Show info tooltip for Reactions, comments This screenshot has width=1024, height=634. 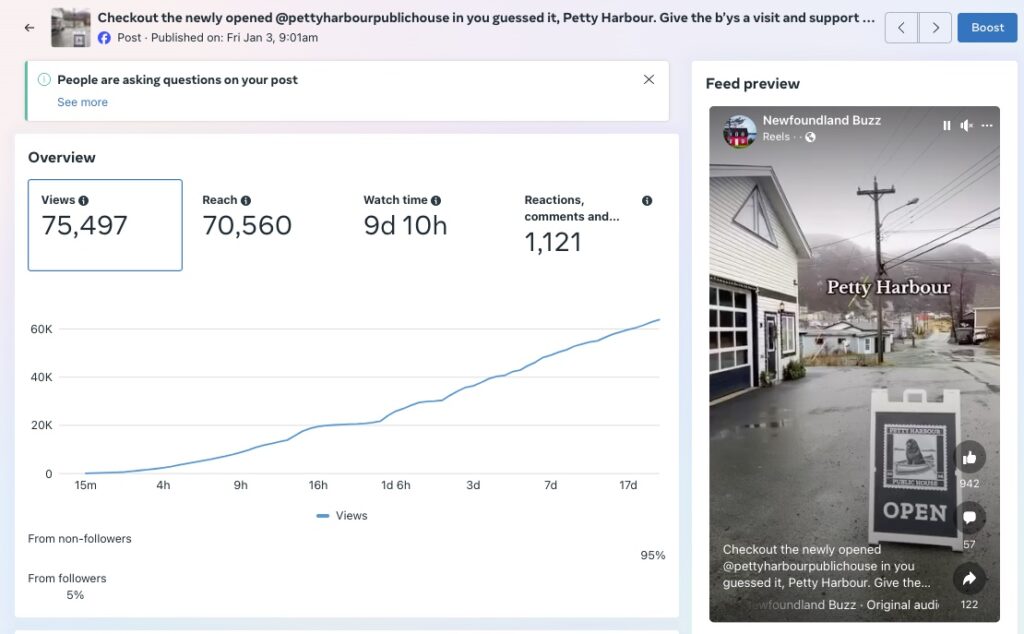(647, 200)
